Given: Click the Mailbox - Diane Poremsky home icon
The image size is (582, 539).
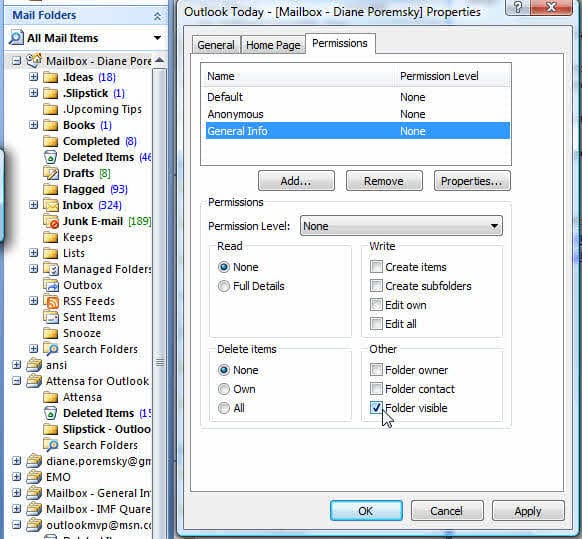Looking at the screenshot, I should (x=34, y=61).
